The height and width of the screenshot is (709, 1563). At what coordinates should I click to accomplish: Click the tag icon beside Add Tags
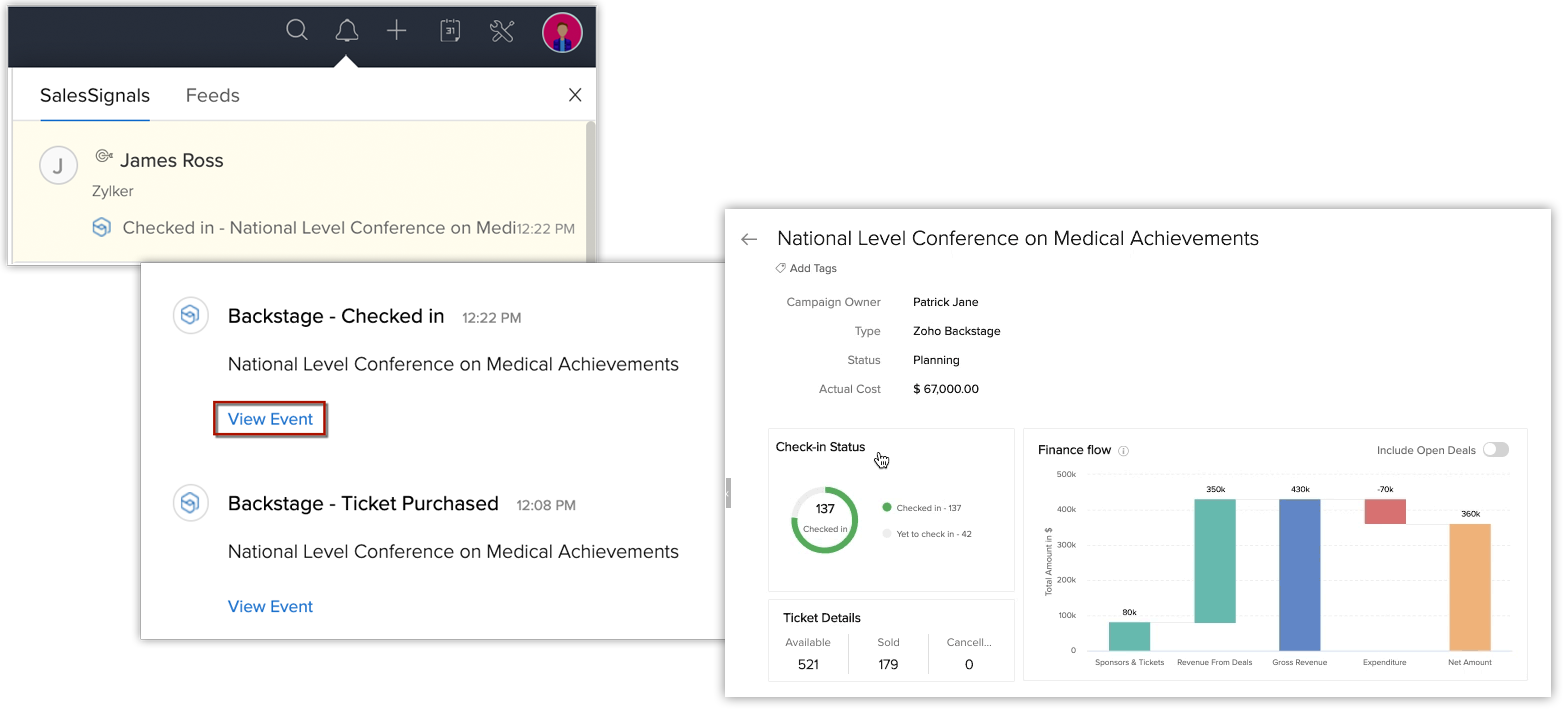pyautogui.click(x=781, y=268)
